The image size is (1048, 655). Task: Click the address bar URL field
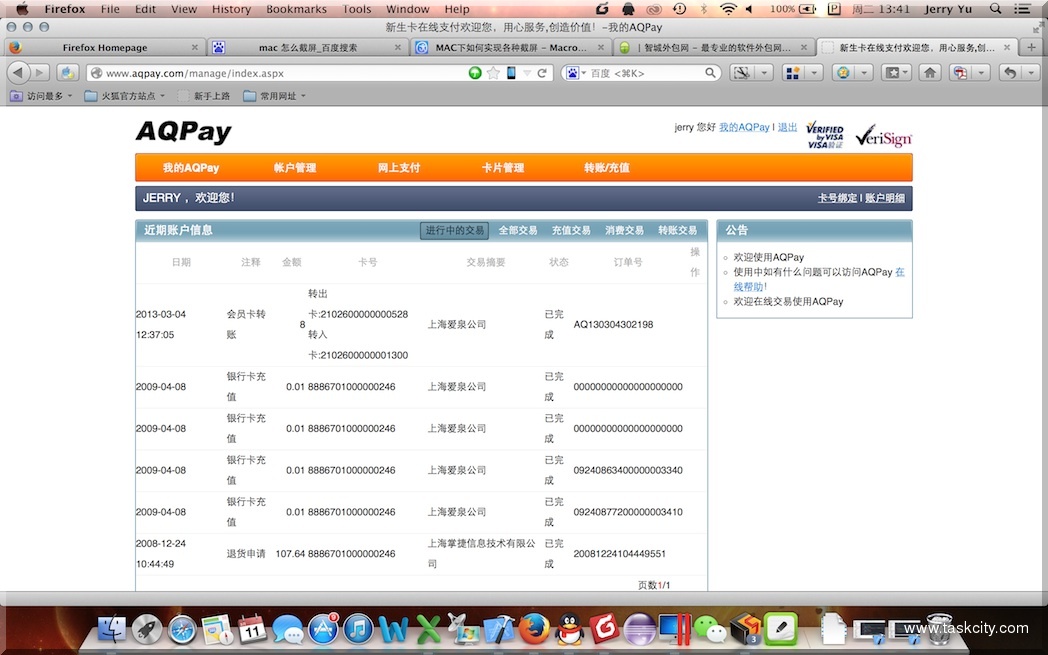coord(284,73)
